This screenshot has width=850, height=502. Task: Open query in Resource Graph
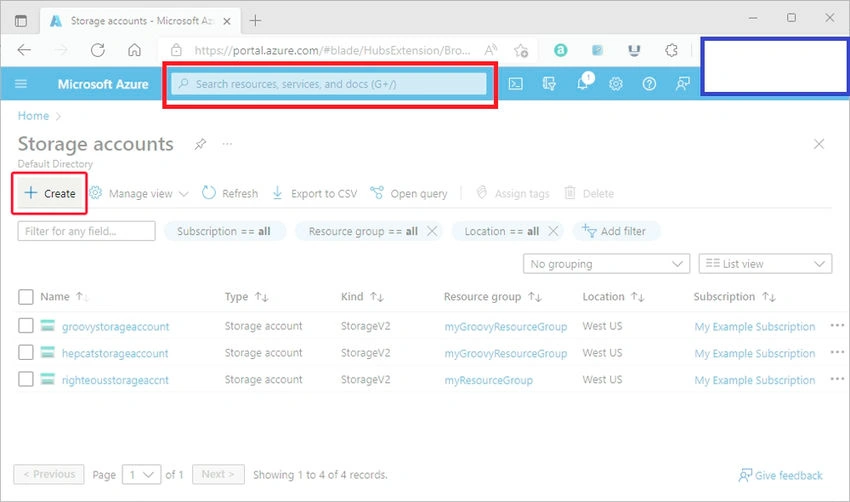coord(409,194)
